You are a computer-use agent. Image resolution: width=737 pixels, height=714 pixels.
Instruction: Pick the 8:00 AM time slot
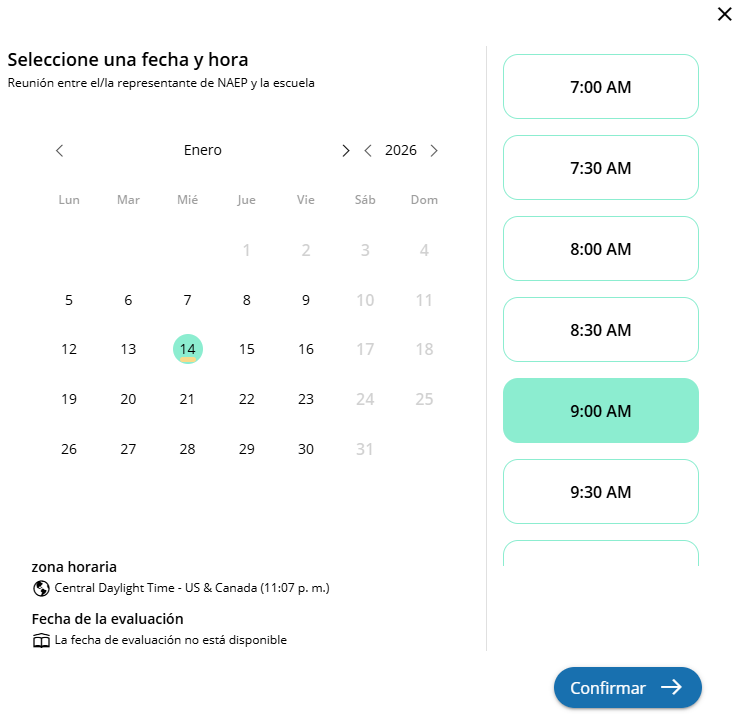pos(600,249)
